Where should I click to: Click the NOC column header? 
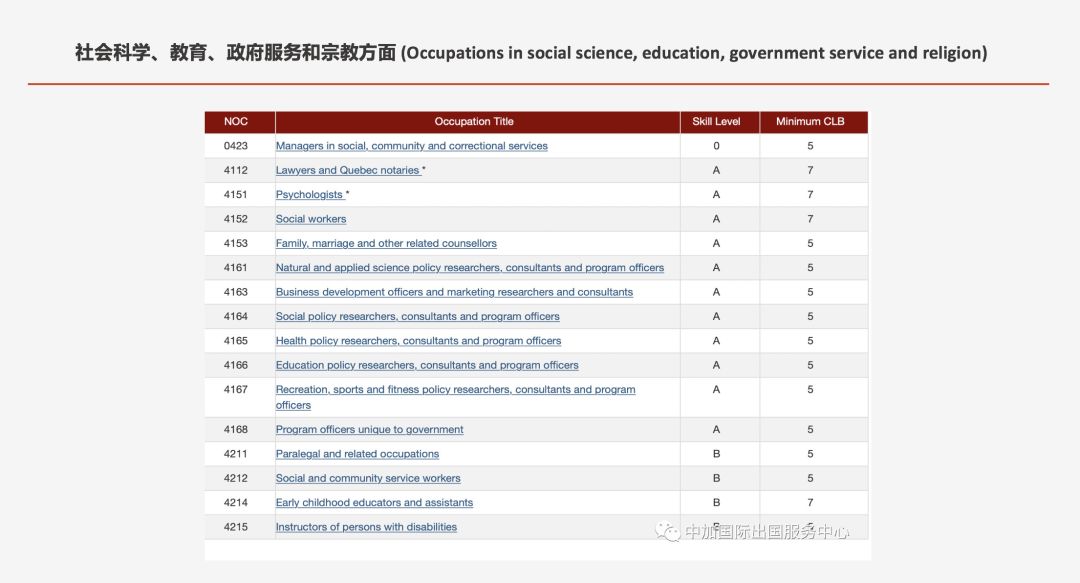(x=236, y=122)
